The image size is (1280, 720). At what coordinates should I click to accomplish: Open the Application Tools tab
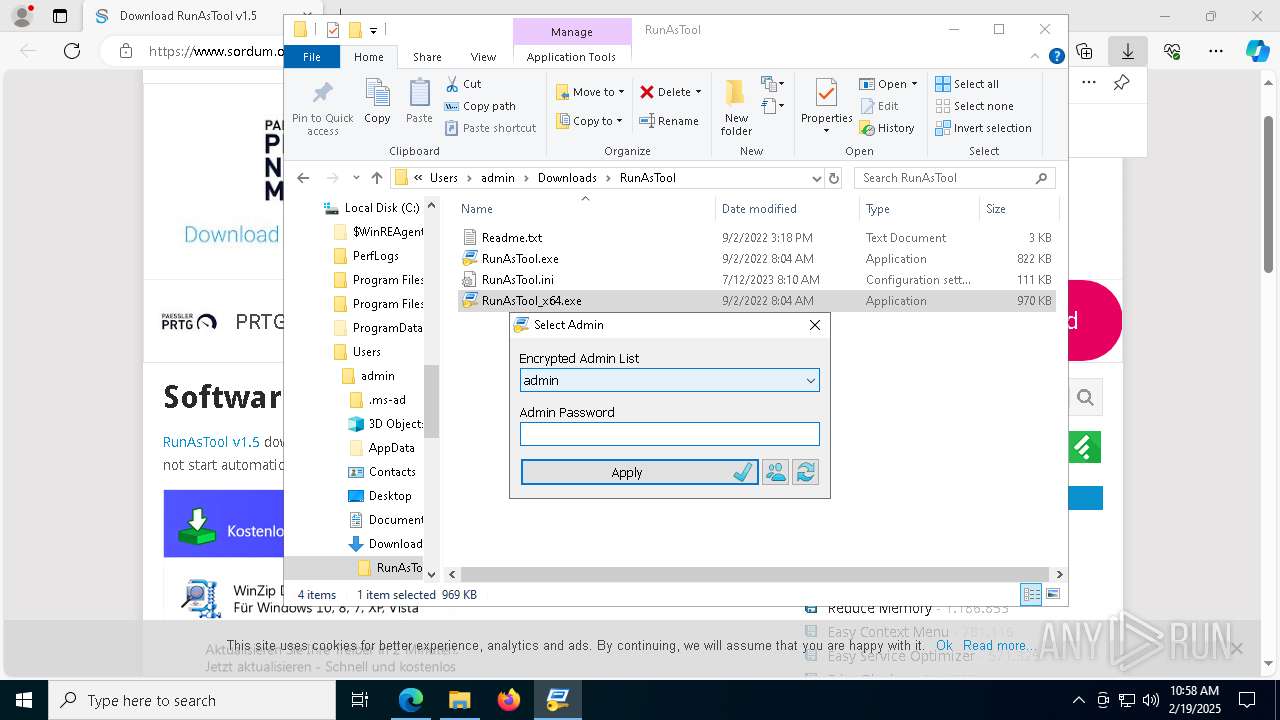(571, 57)
